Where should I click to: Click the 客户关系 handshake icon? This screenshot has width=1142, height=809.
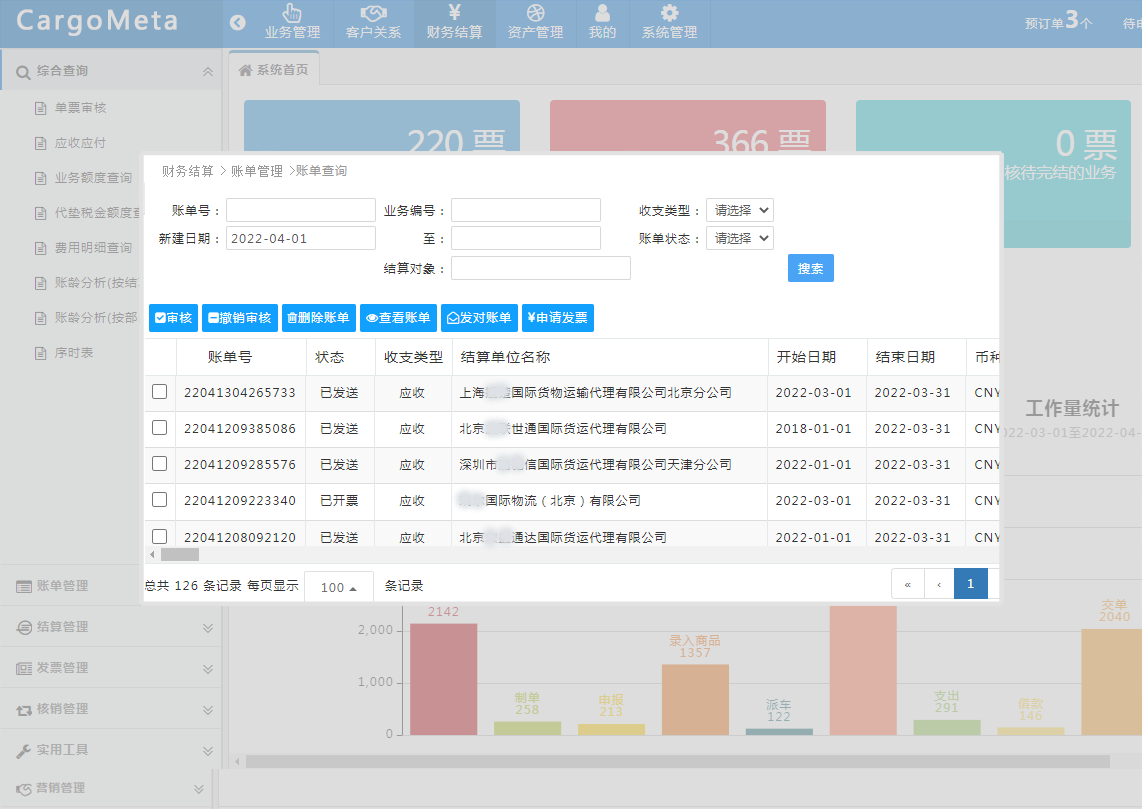point(374,12)
